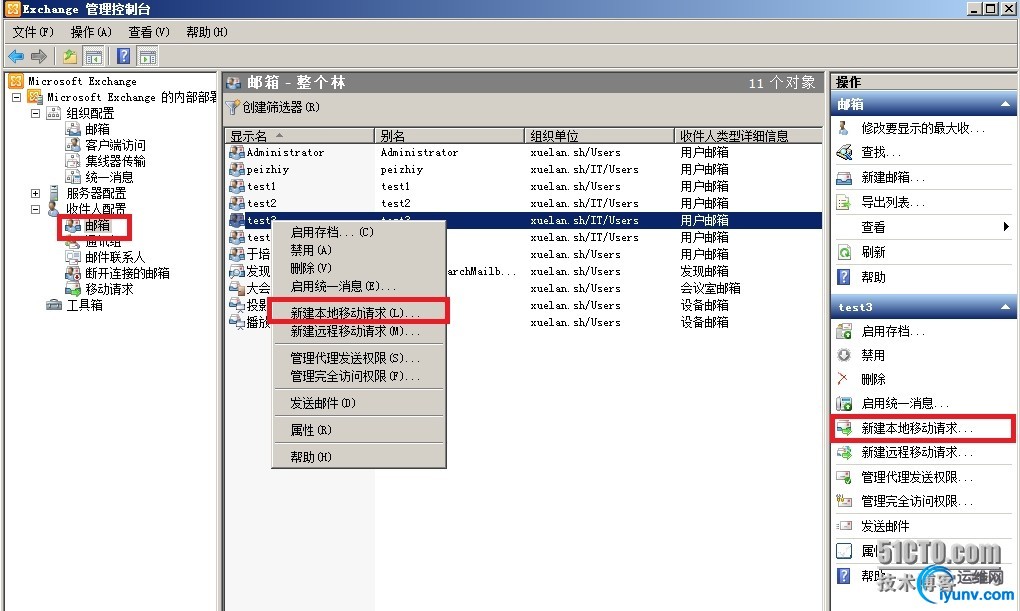Choose 新建本地移动请求(L) from context menu
Screen dimensions: 1020x611
click(x=359, y=313)
